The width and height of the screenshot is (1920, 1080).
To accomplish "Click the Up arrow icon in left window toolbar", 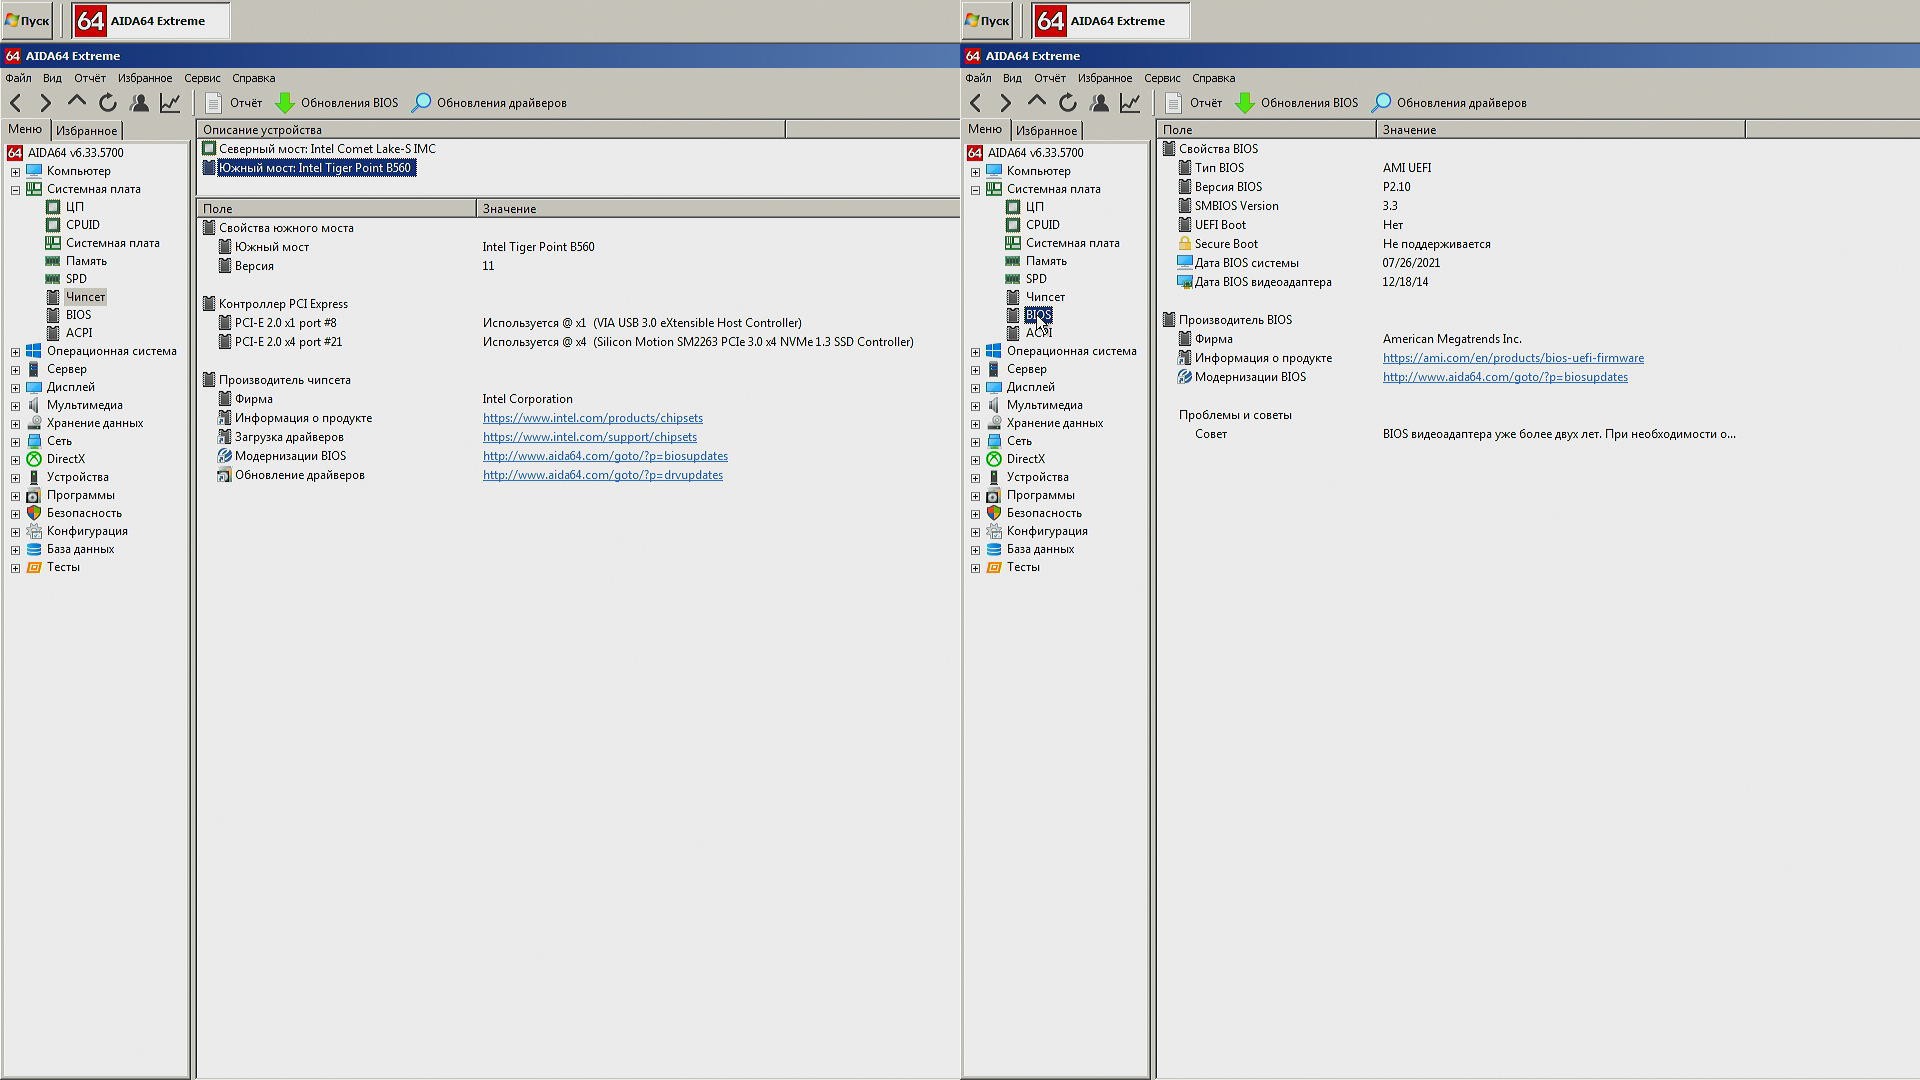I will [x=77, y=103].
